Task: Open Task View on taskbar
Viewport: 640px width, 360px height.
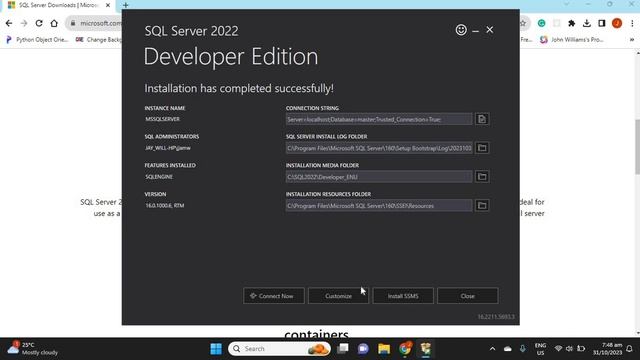Action: coord(343,349)
